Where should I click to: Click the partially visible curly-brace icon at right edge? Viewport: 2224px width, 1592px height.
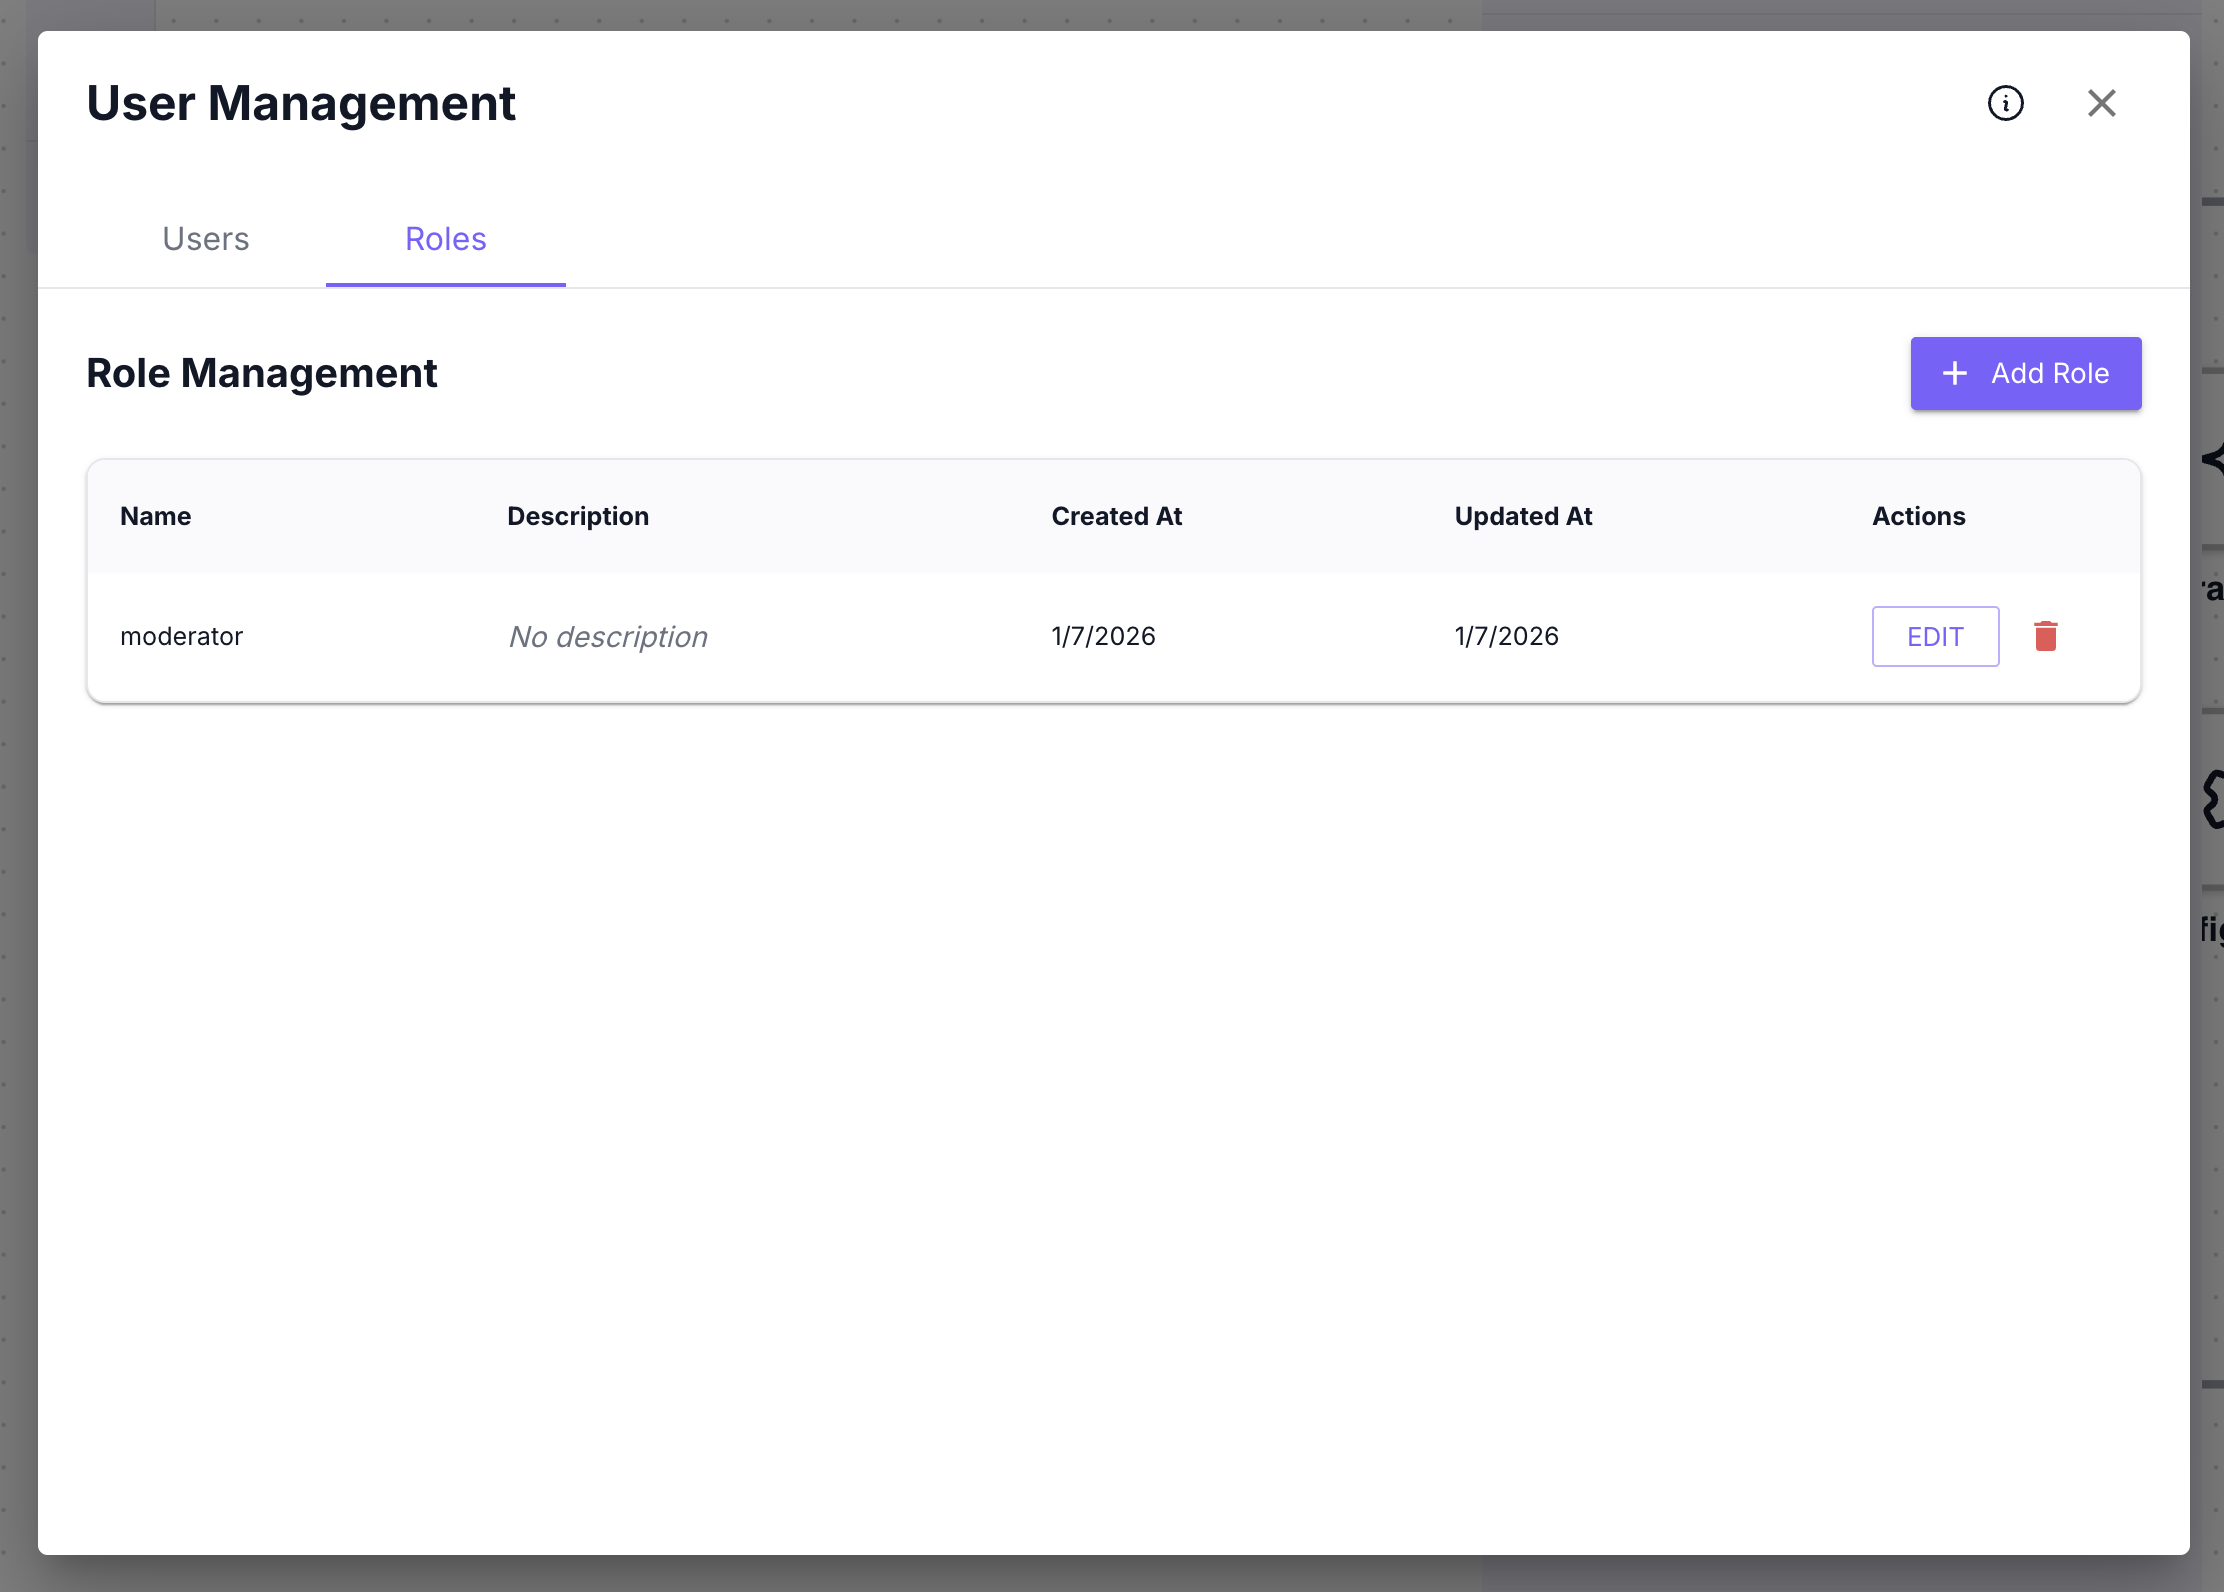[2213, 798]
